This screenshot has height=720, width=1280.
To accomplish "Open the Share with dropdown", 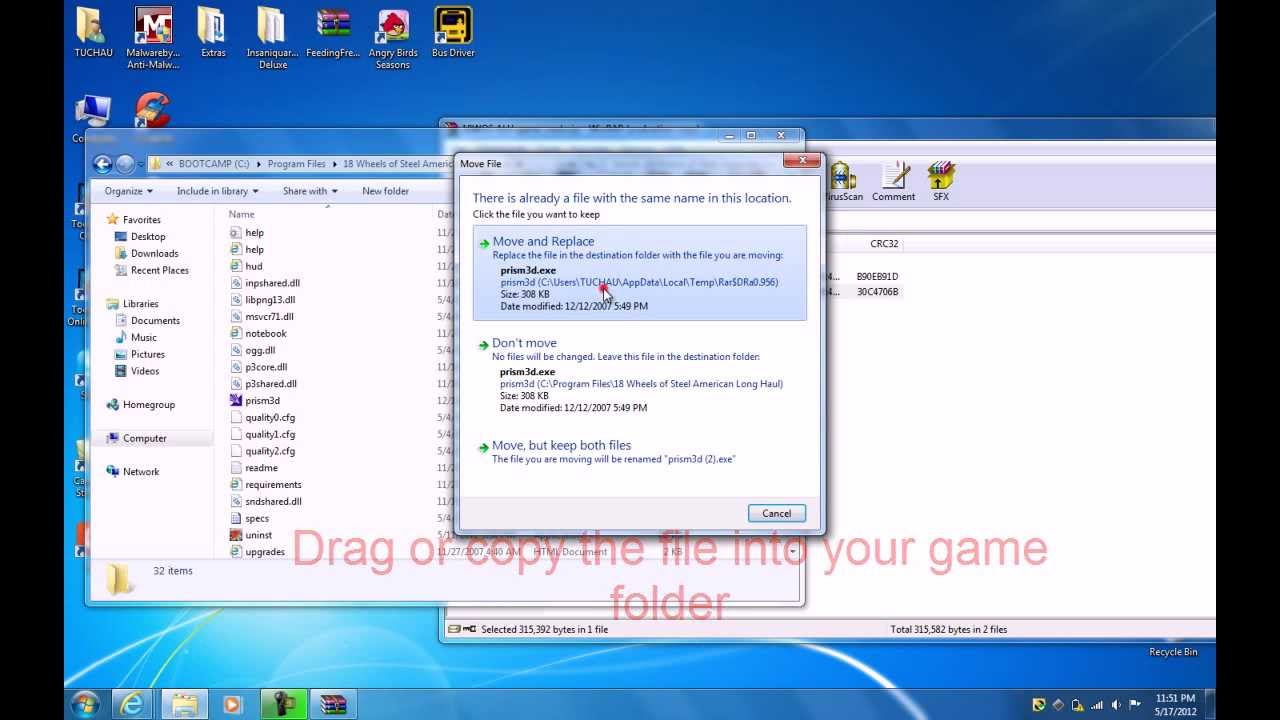I will pos(310,191).
